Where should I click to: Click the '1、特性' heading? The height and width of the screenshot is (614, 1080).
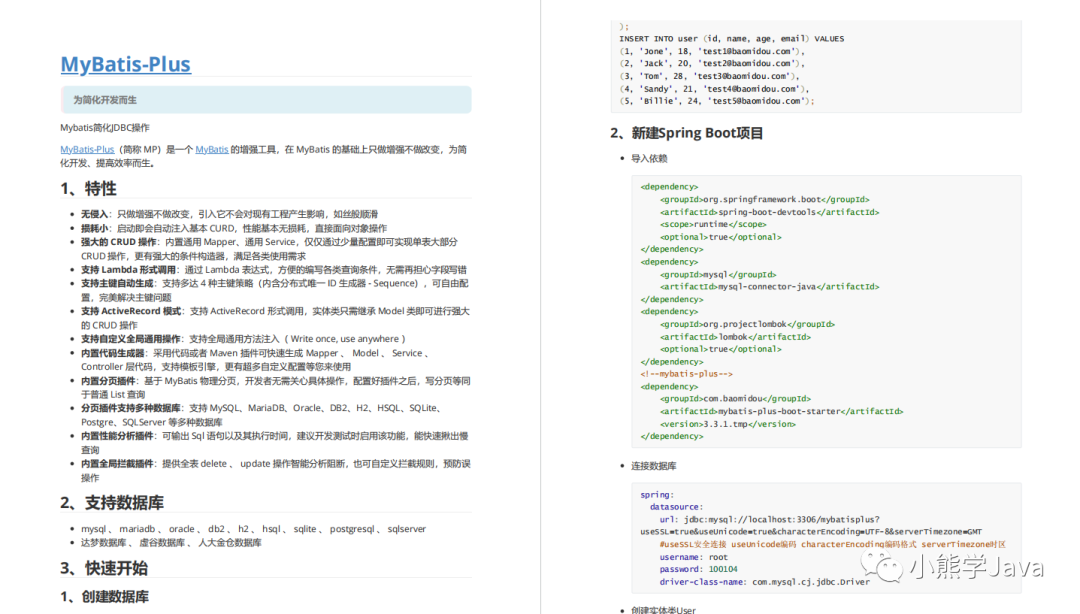(89, 189)
